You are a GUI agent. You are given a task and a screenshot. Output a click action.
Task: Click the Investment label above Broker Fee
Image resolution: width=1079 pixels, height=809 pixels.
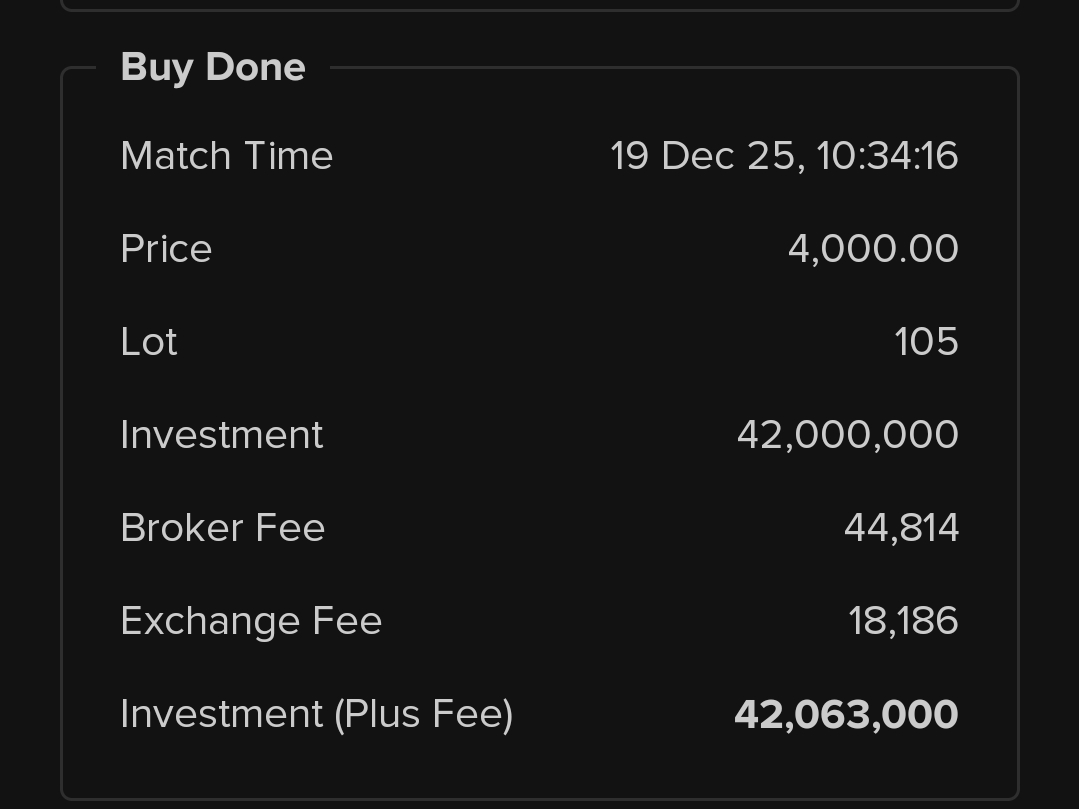click(221, 435)
